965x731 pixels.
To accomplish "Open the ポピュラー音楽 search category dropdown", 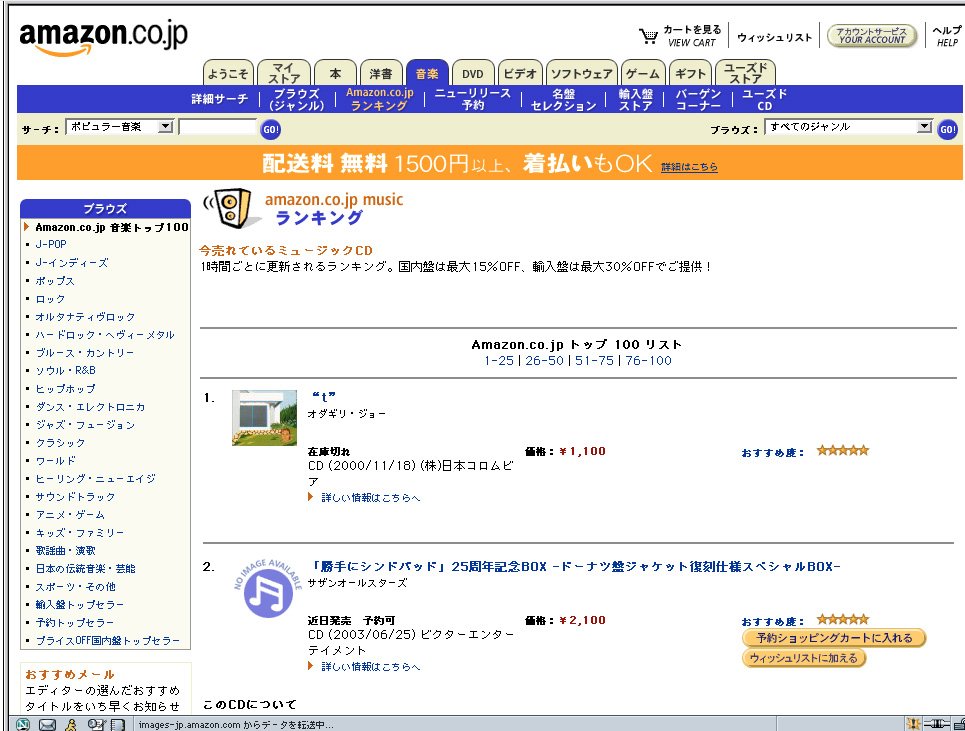I will tap(119, 127).
